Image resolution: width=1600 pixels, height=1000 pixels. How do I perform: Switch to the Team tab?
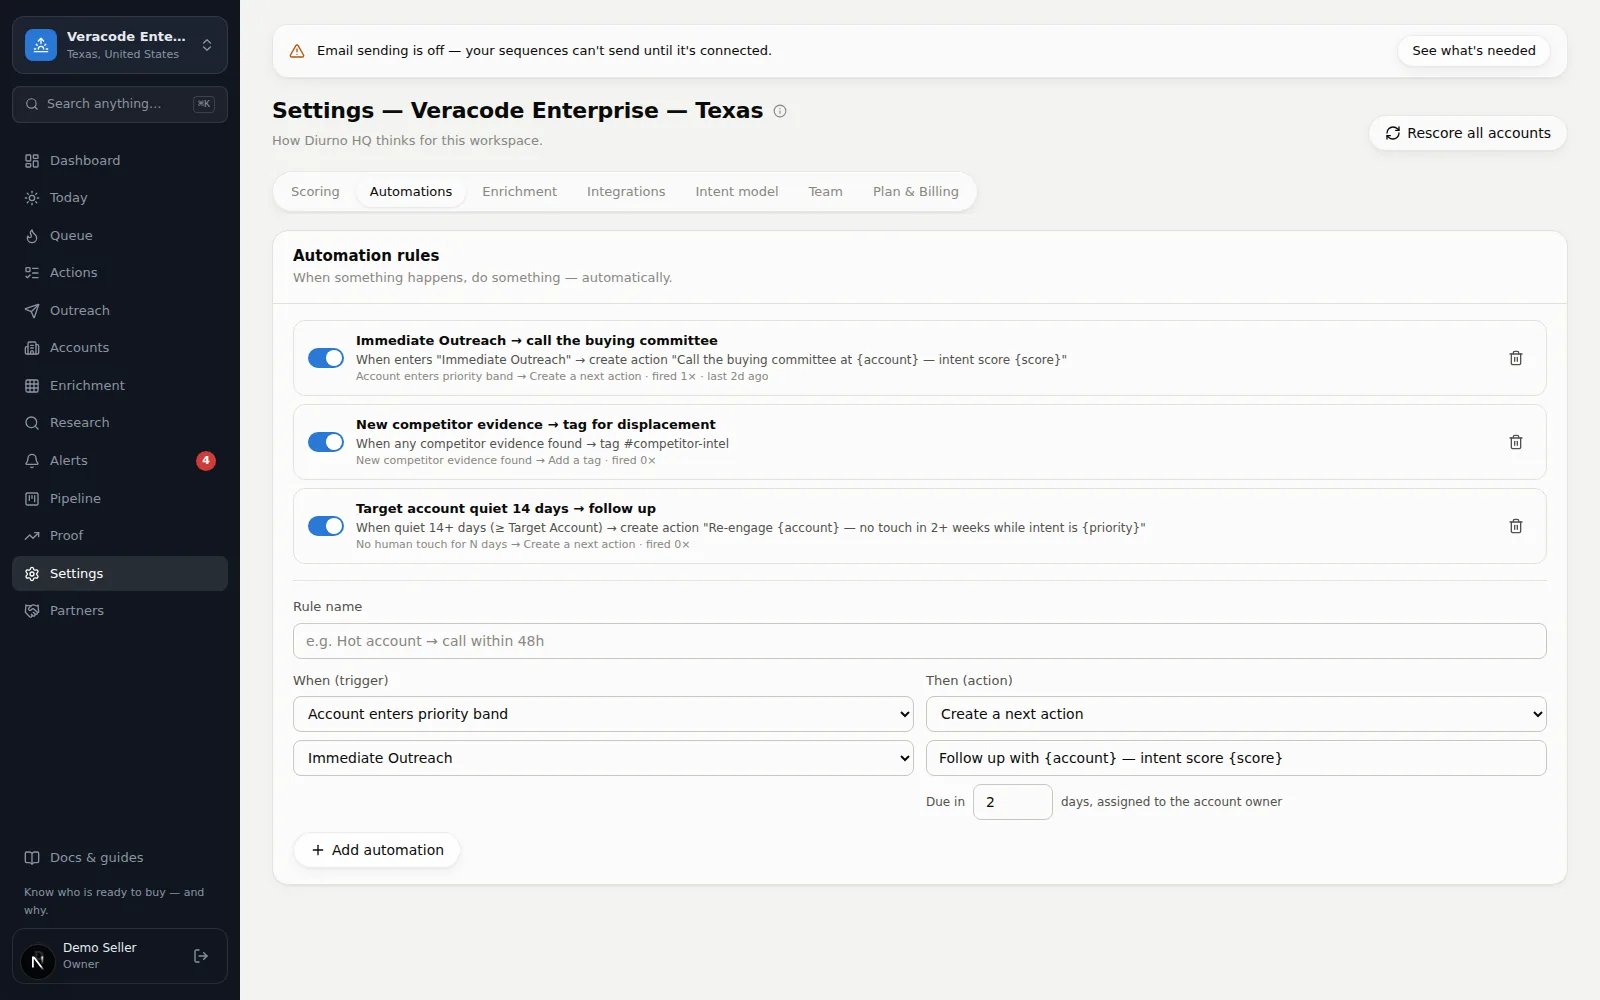tap(825, 192)
